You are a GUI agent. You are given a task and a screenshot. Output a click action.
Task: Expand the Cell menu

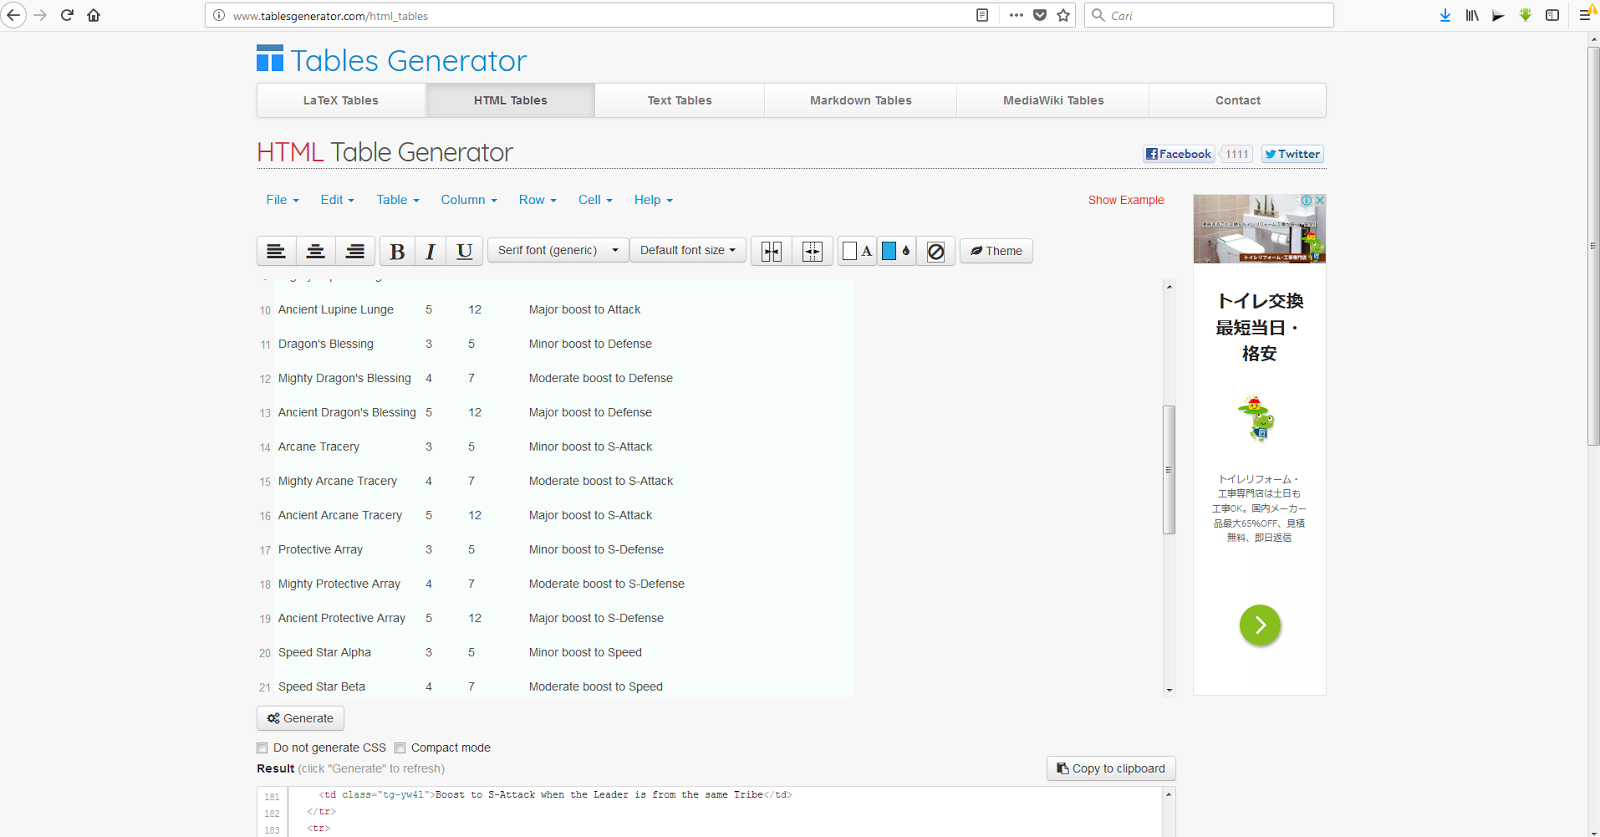pyautogui.click(x=595, y=200)
